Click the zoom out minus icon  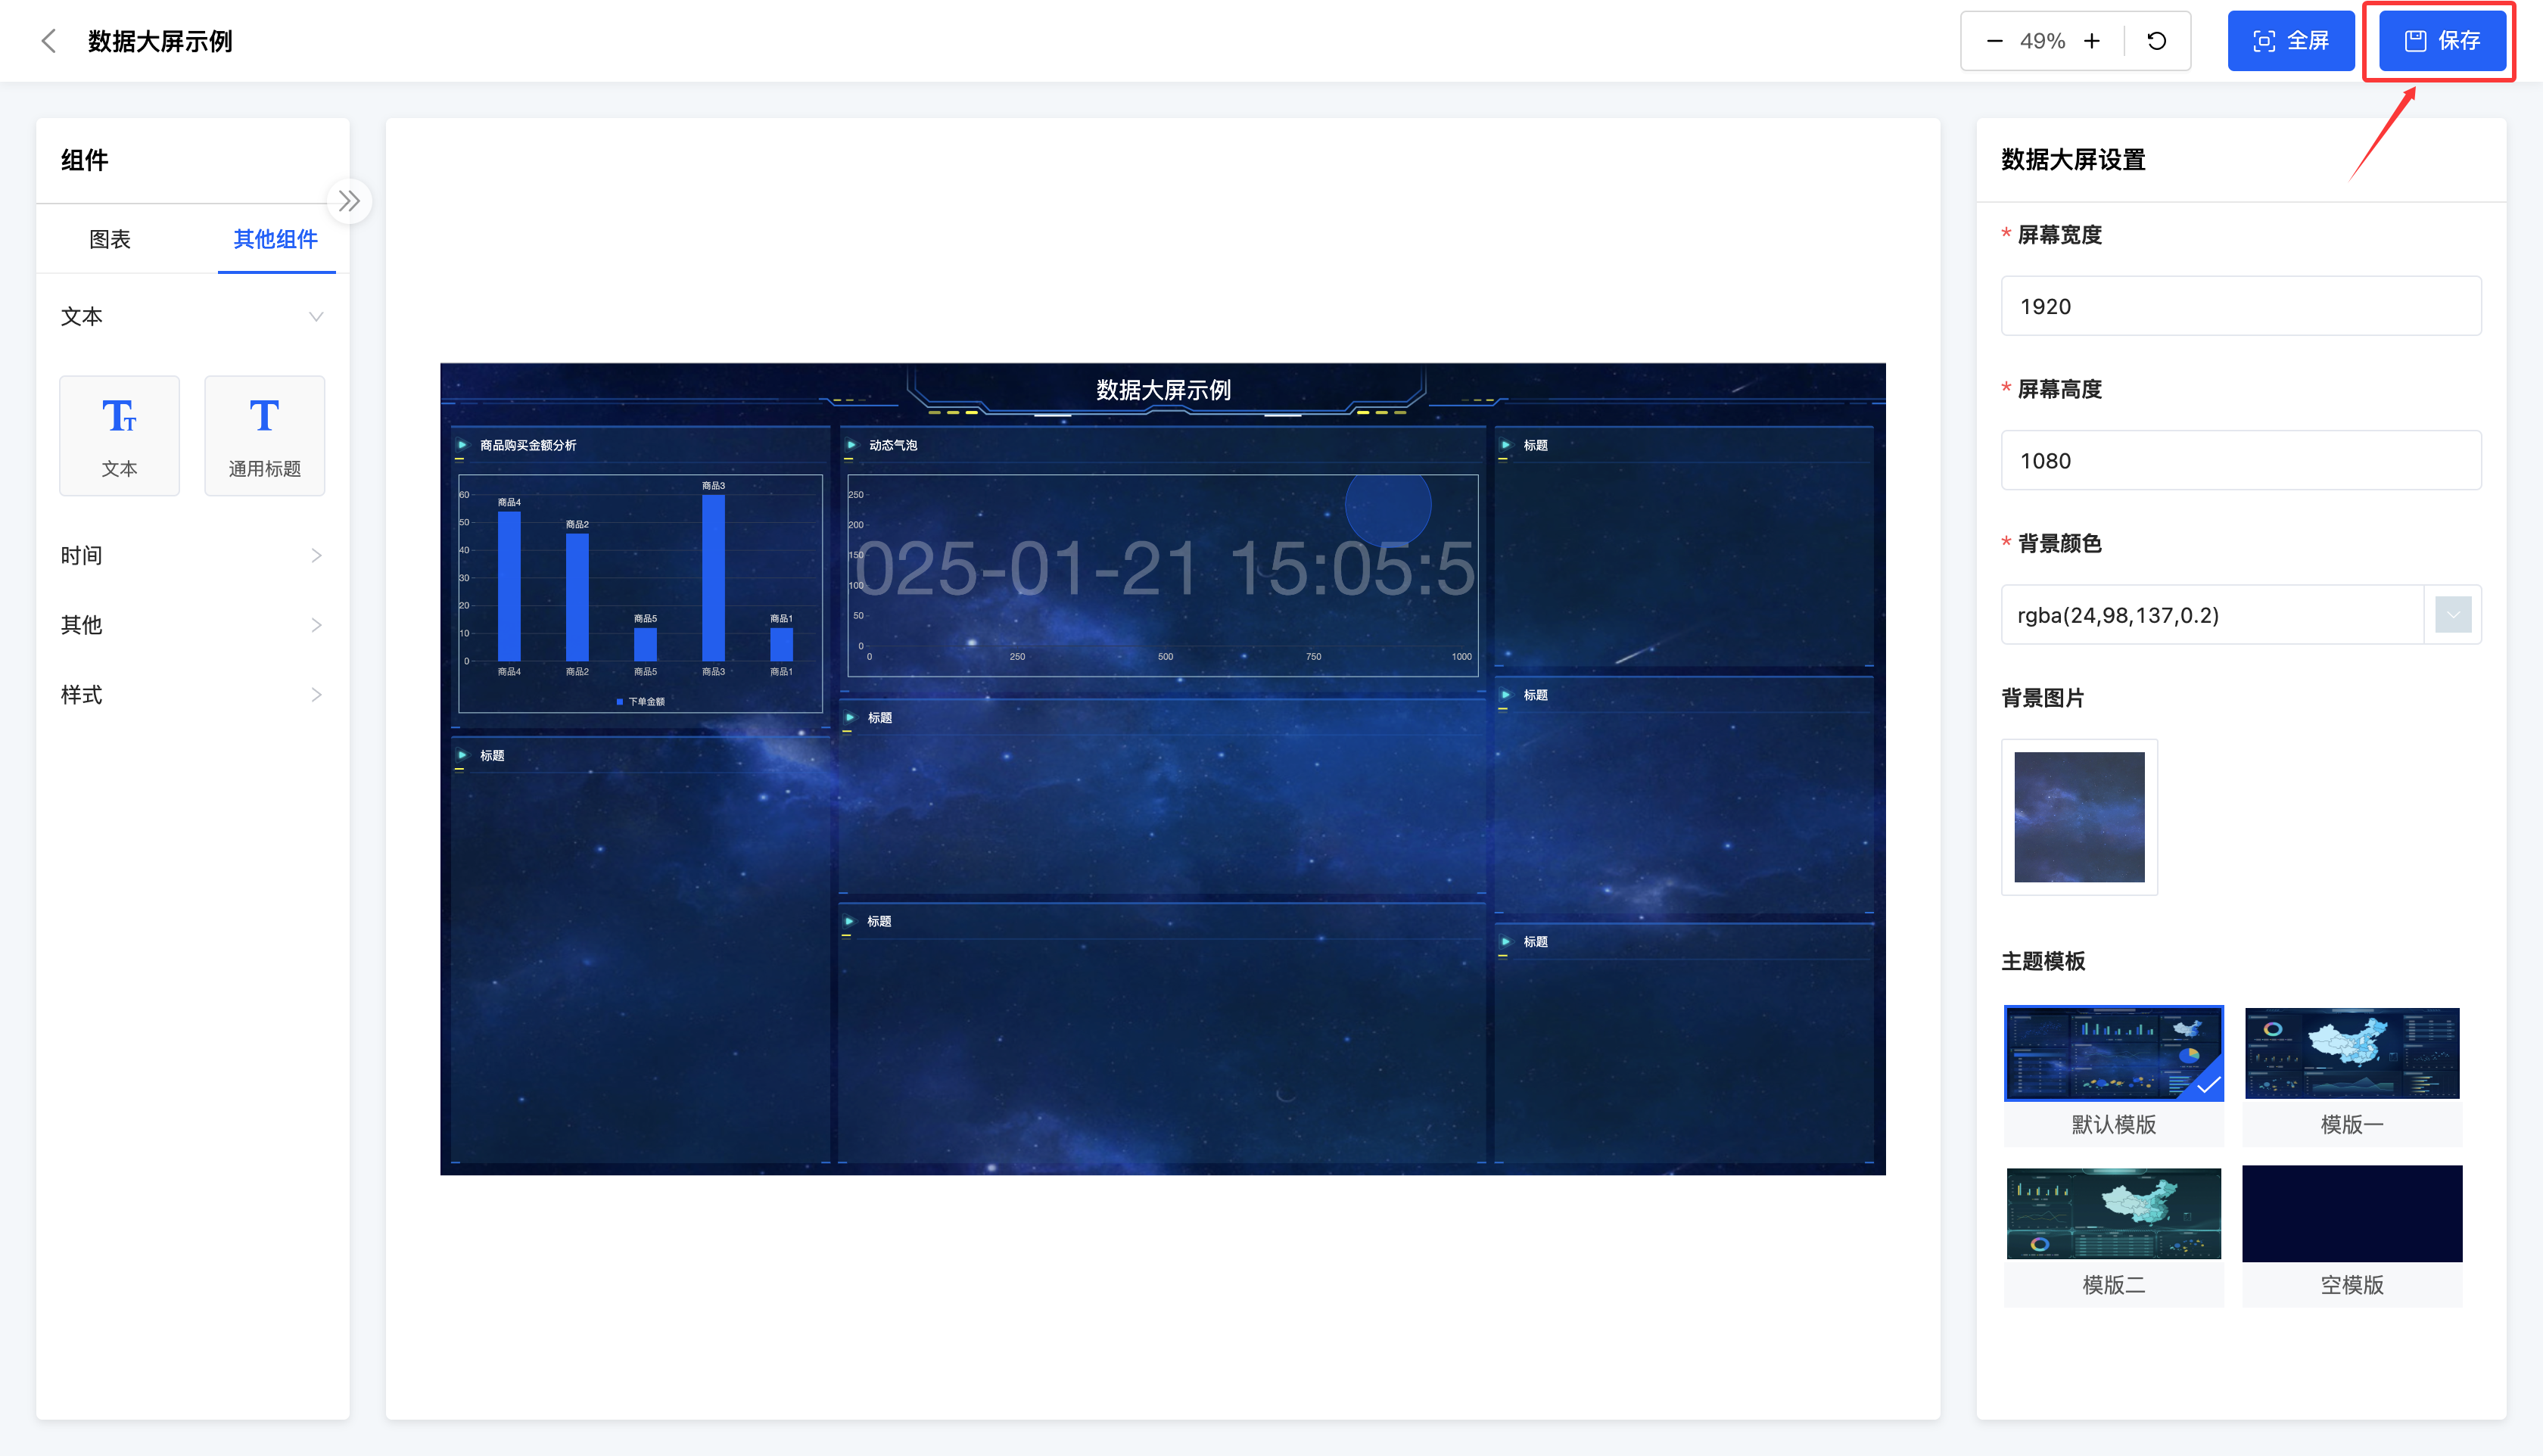pyautogui.click(x=1994, y=41)
